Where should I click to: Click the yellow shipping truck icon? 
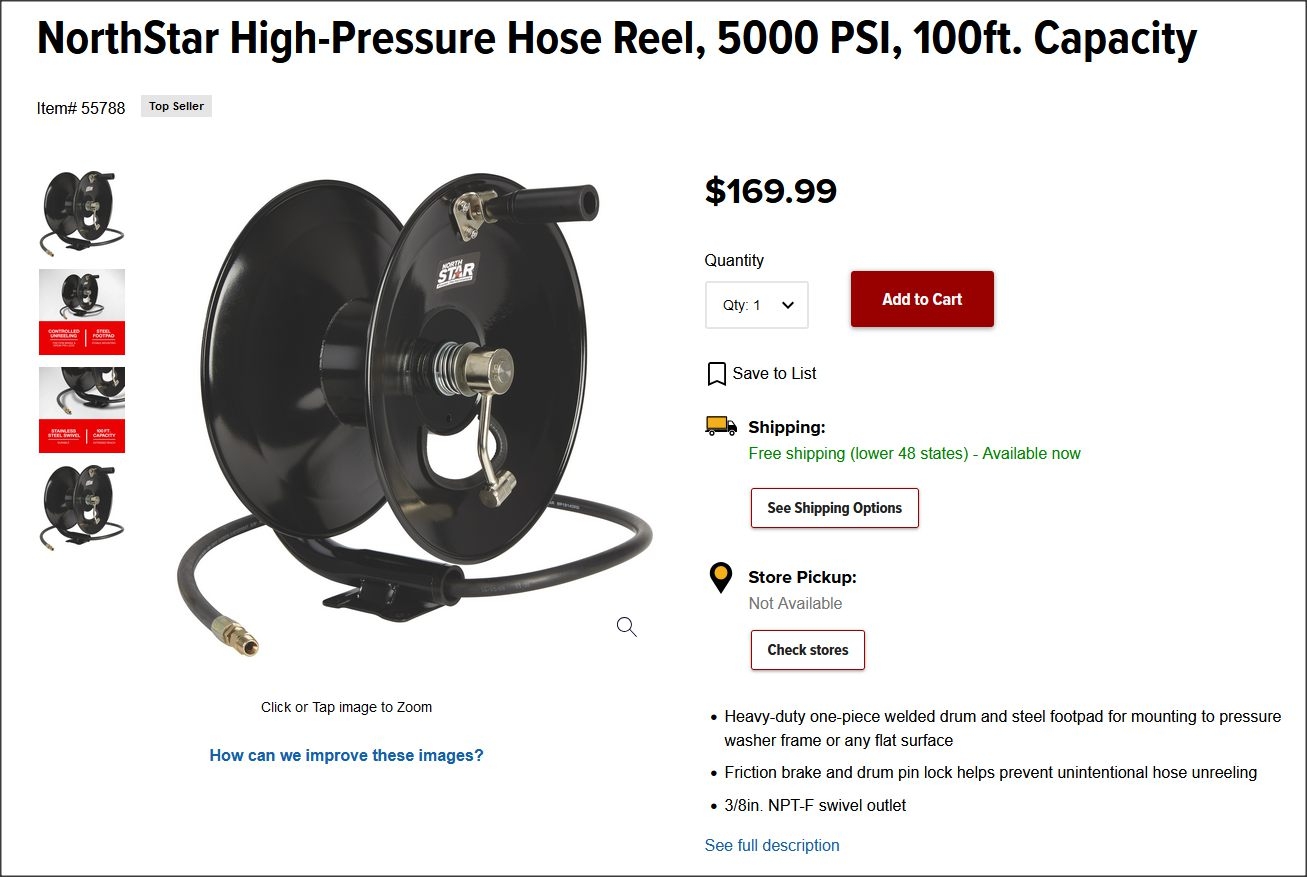coord(721,426)
